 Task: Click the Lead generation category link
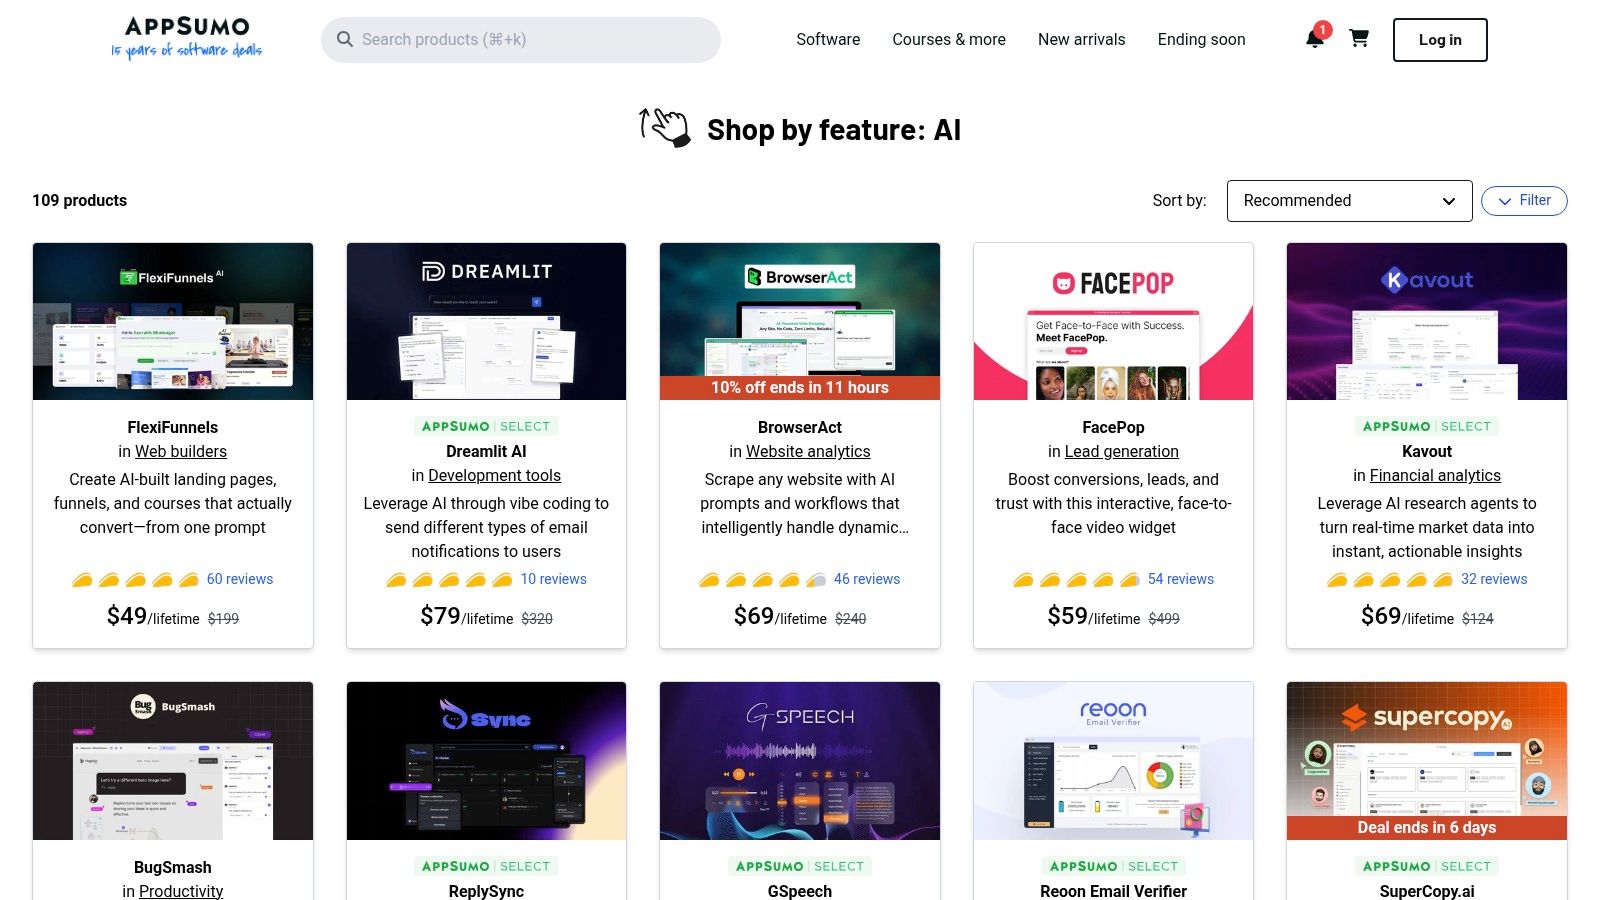[x=1122, y=451]
